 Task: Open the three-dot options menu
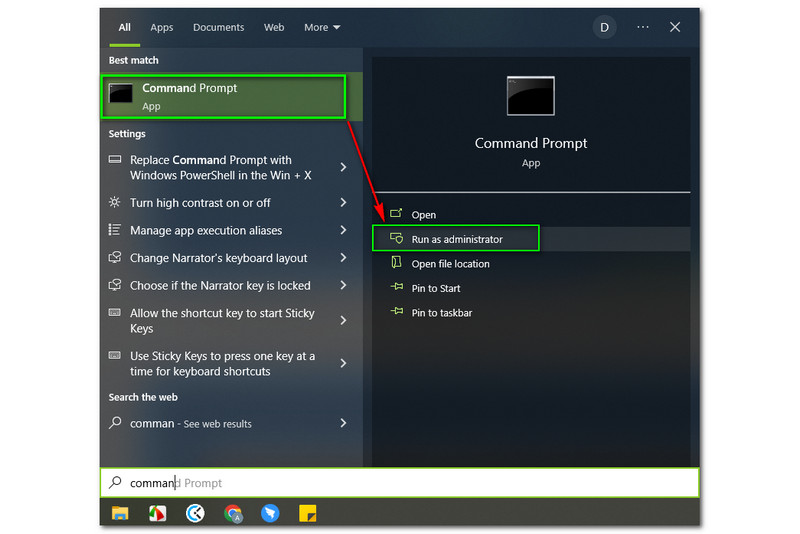coord(642,27)
